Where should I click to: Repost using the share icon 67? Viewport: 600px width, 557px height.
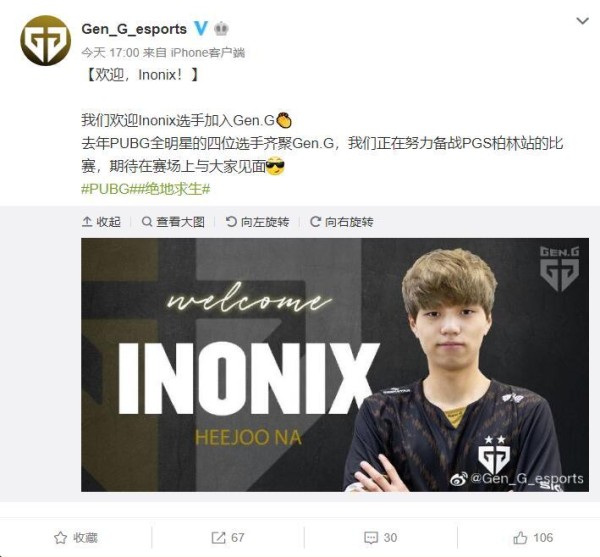(228, 537)
